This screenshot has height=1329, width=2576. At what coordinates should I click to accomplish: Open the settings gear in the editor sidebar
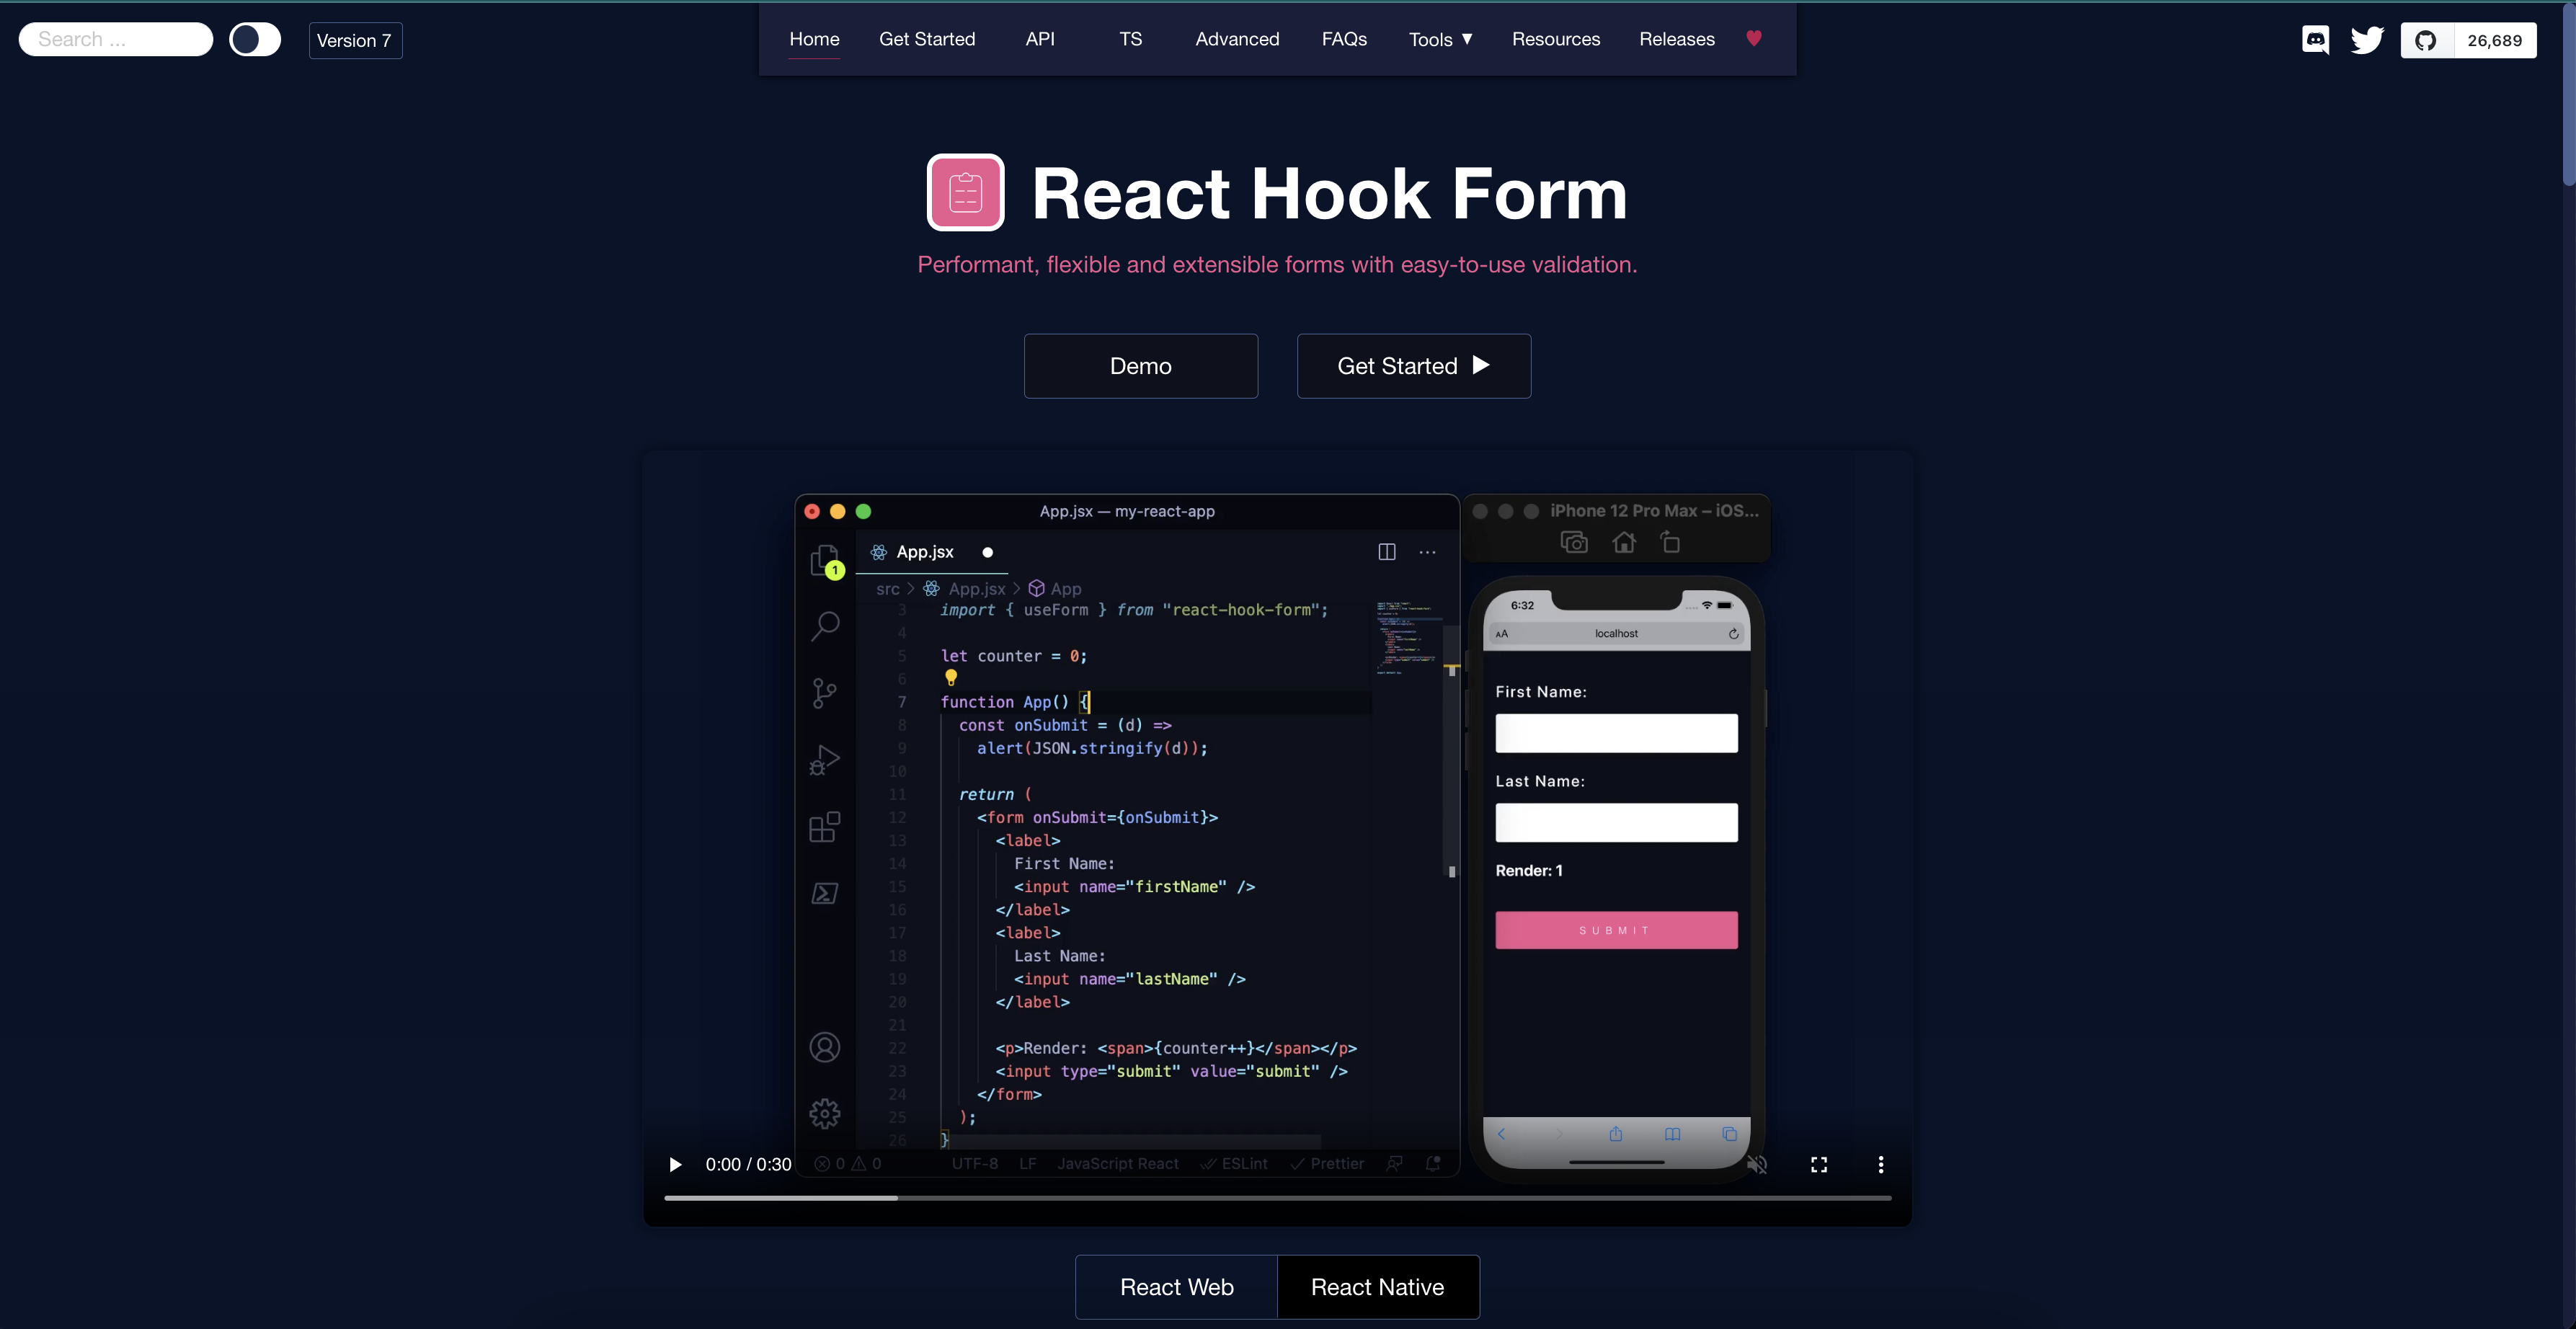point(825,1114)
